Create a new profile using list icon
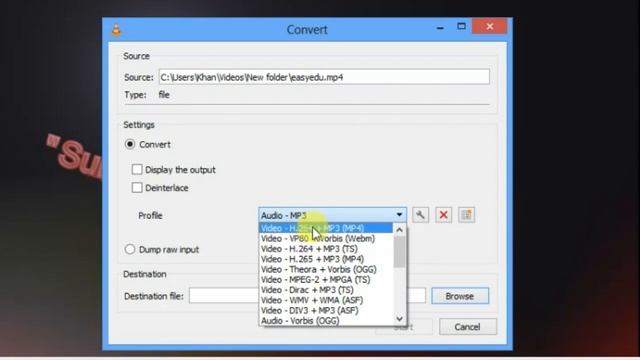The width and height of the screenshot is (640, 360). click(467, 215)
